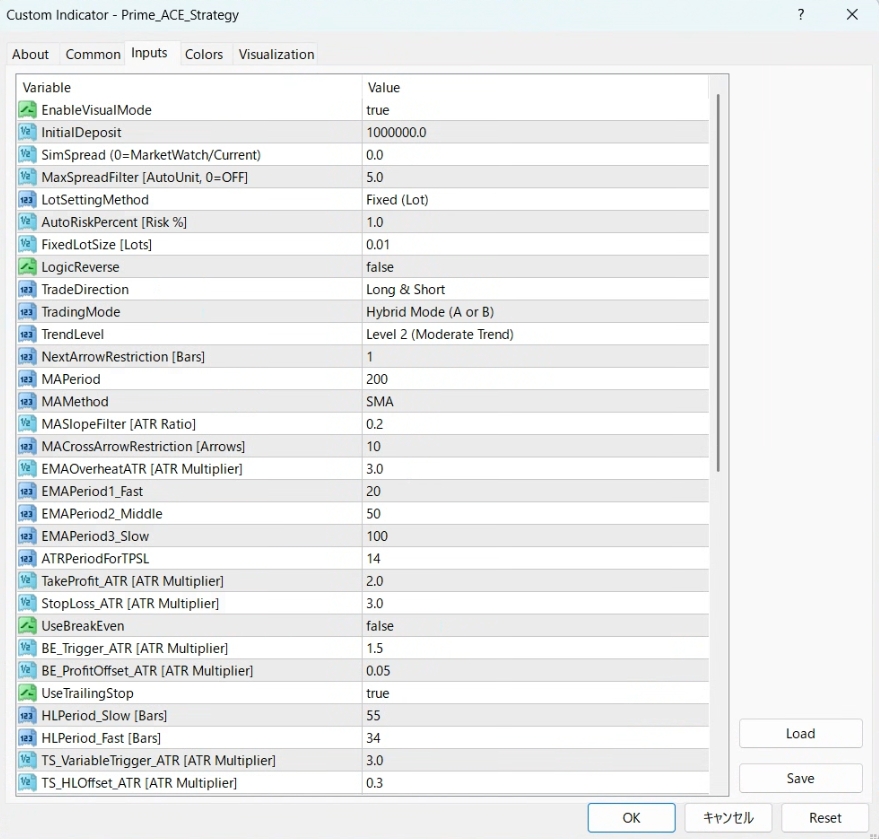Screen dimensions: 879x839
Task: Open TradingMode dropdown showing Hybrid Mode
Action: point(535,312)
